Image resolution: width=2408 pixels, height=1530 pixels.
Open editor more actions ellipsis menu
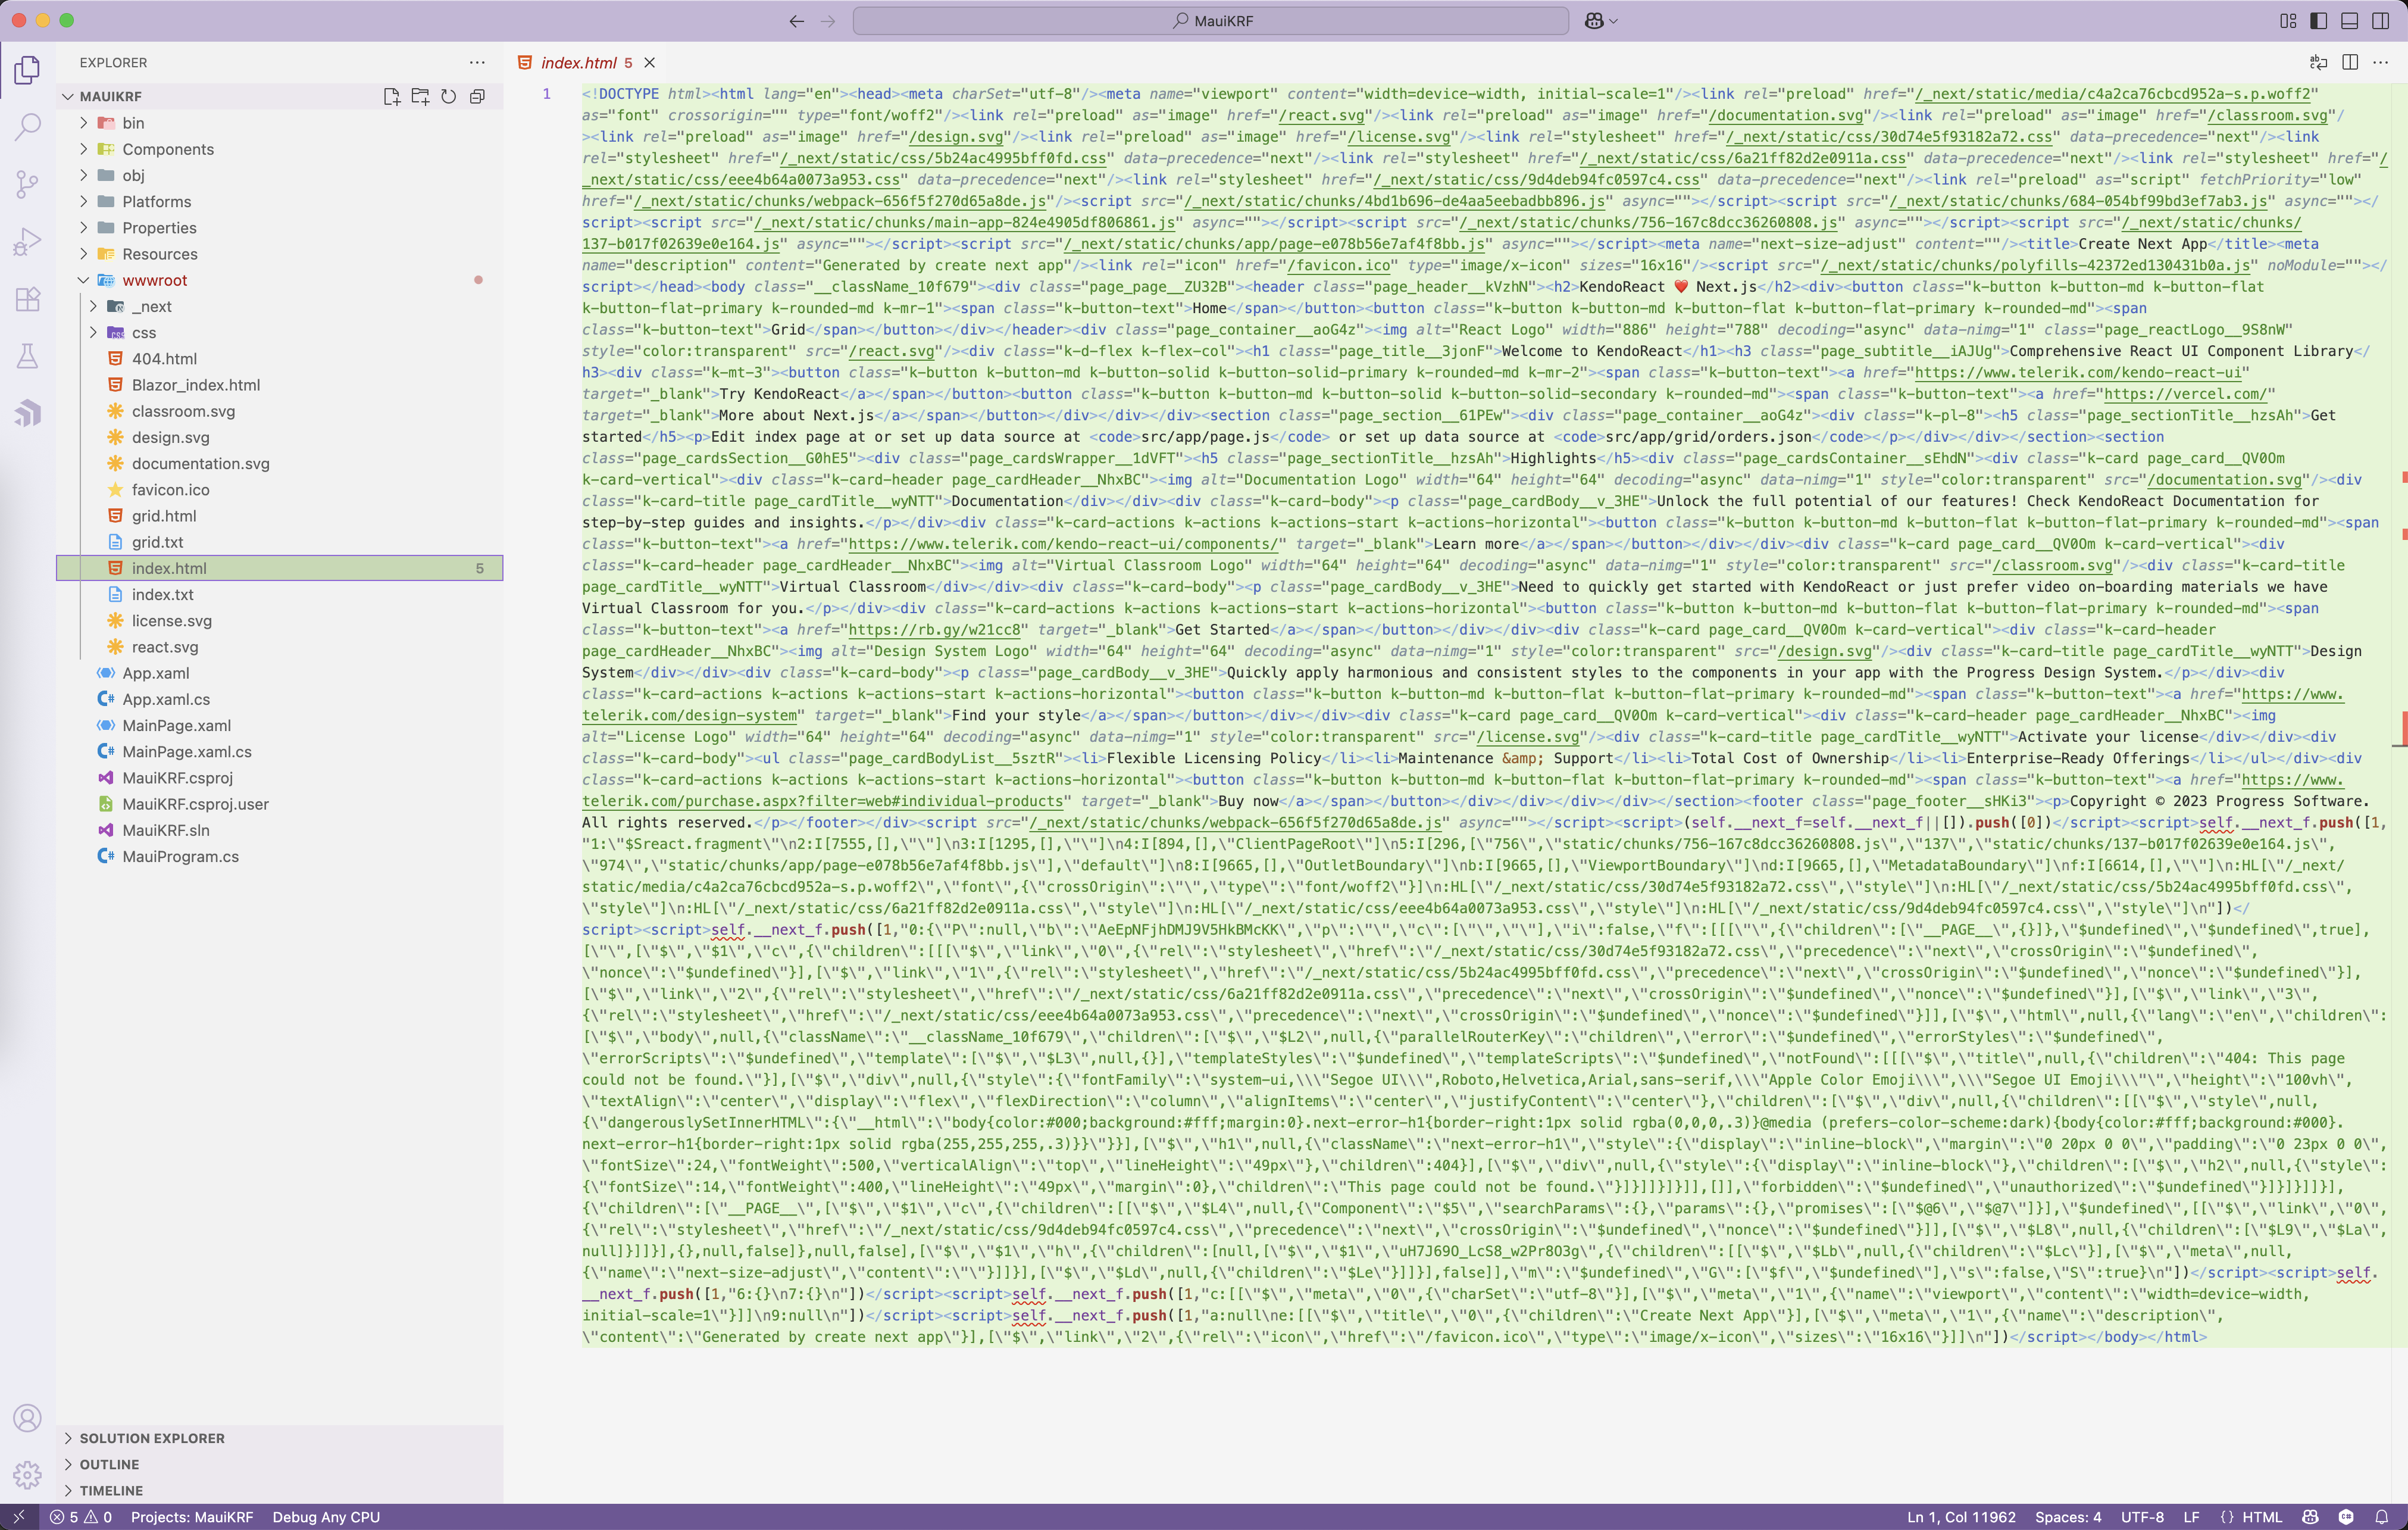2381,62
